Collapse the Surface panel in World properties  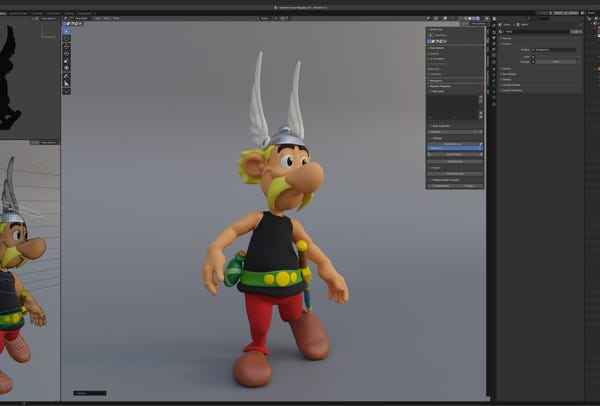coord(506,44)
